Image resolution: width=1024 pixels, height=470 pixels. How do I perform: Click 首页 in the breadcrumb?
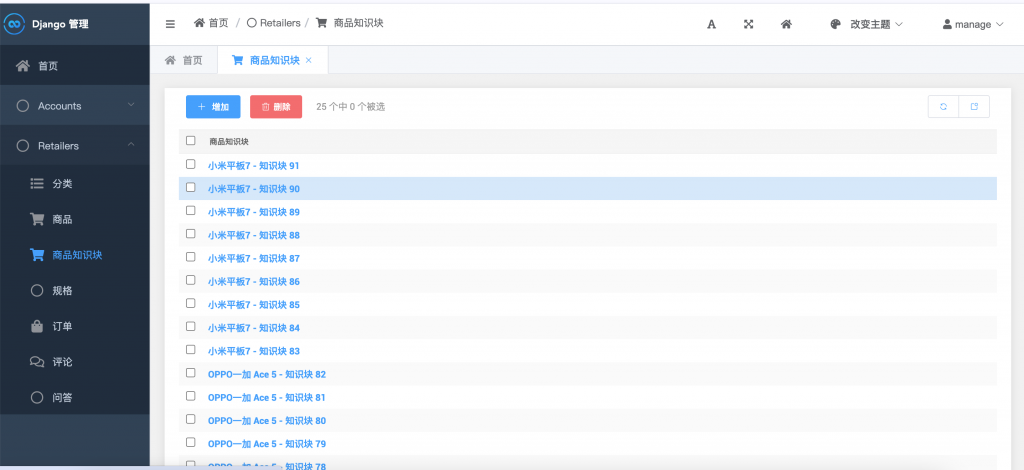coord(219,23)
